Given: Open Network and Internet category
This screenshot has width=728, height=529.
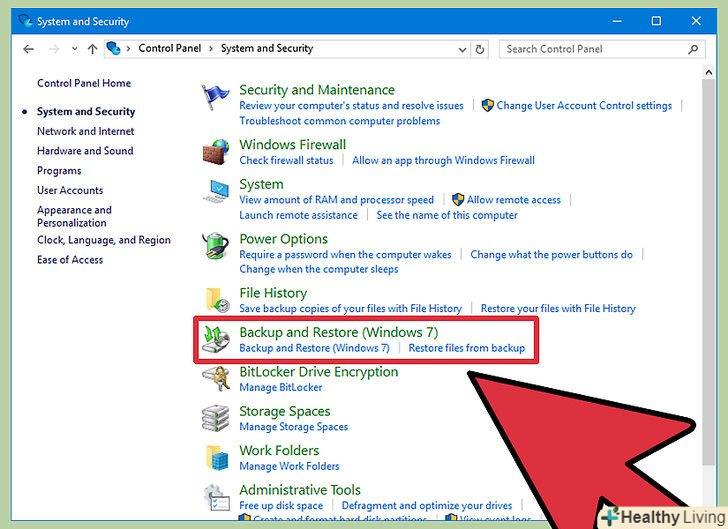Looking at the screenshot, I should (x=85, y=131).
